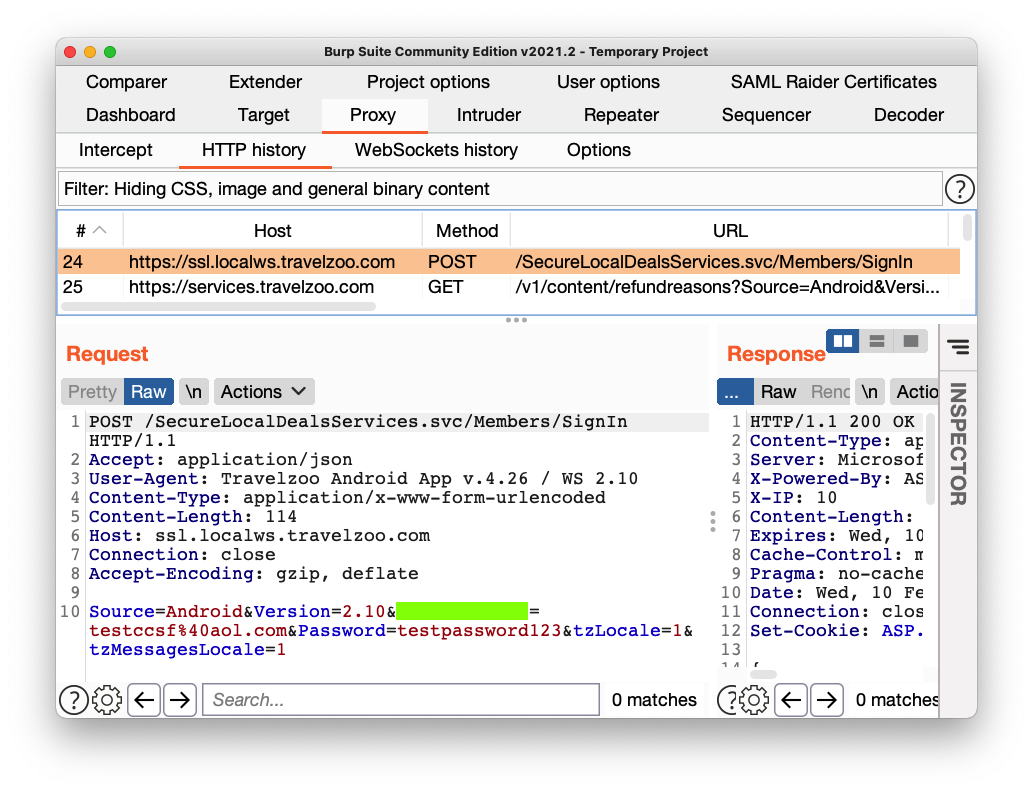Viewport: 1033px width, 792px height.
Task: Click the history table vertical scrollbar
Action: point(966,227)
